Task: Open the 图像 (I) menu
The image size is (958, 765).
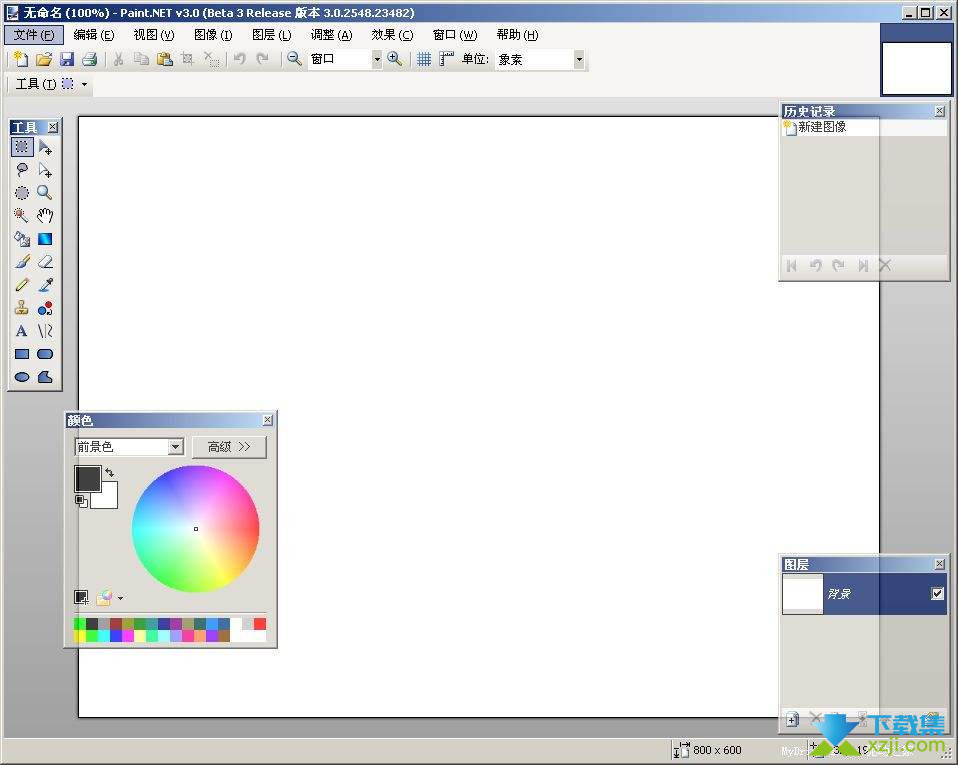Action: pyautogui.click(x=213, y=35)
